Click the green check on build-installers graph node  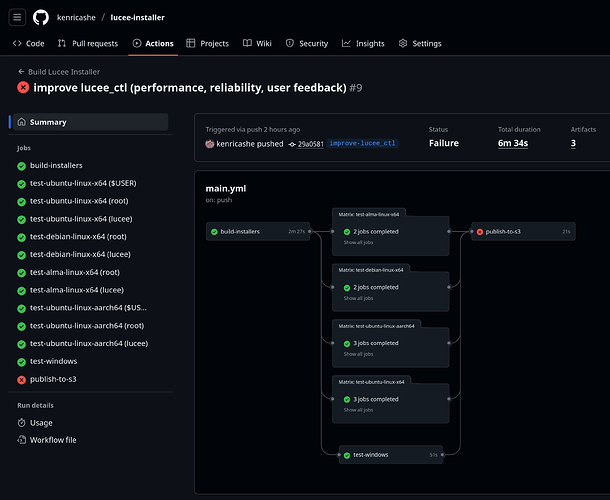[x=214, y=232]
